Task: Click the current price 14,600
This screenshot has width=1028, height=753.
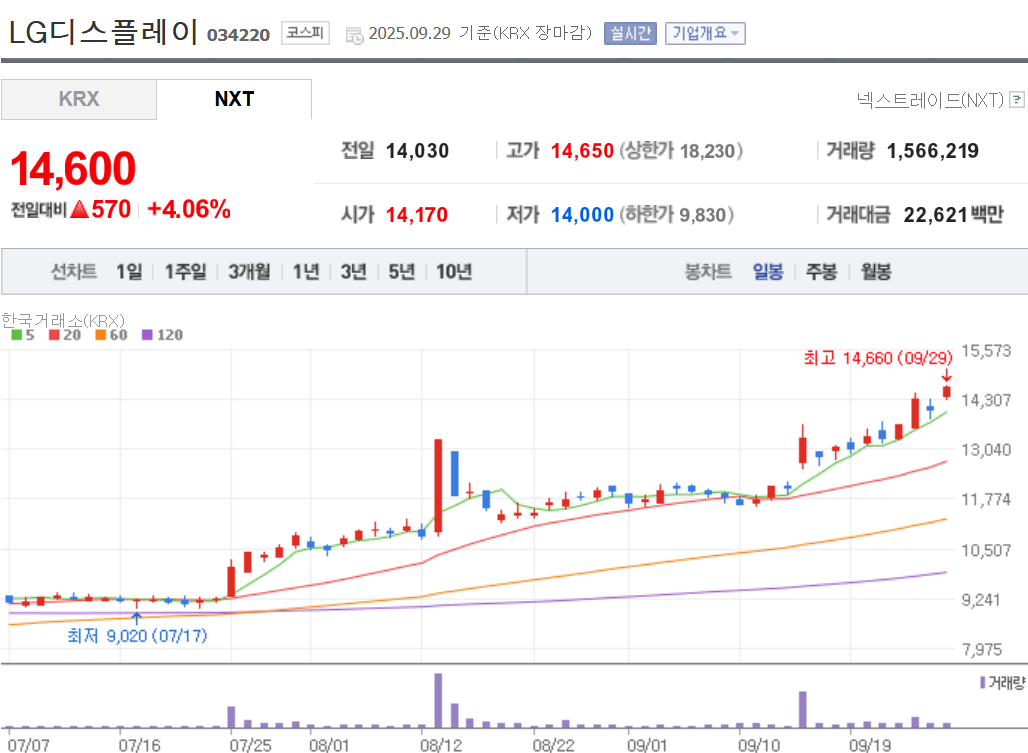Action: point(73,168)
